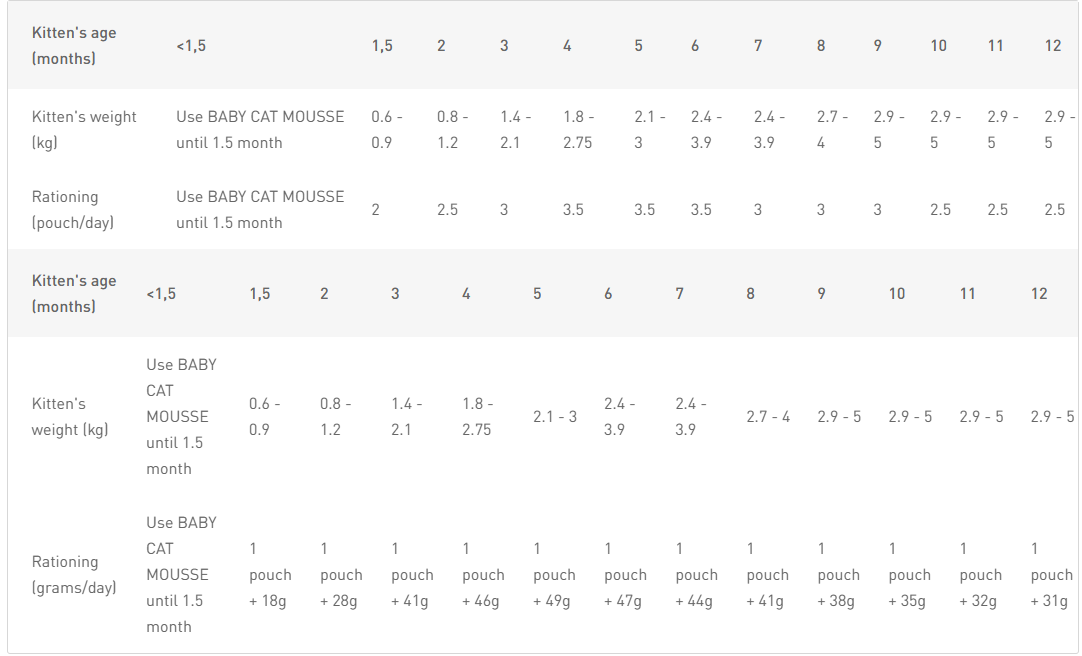1082x656 pixels.
Task: Click the 2 pouches per day ration value
Action: click(x=376, y=209)
